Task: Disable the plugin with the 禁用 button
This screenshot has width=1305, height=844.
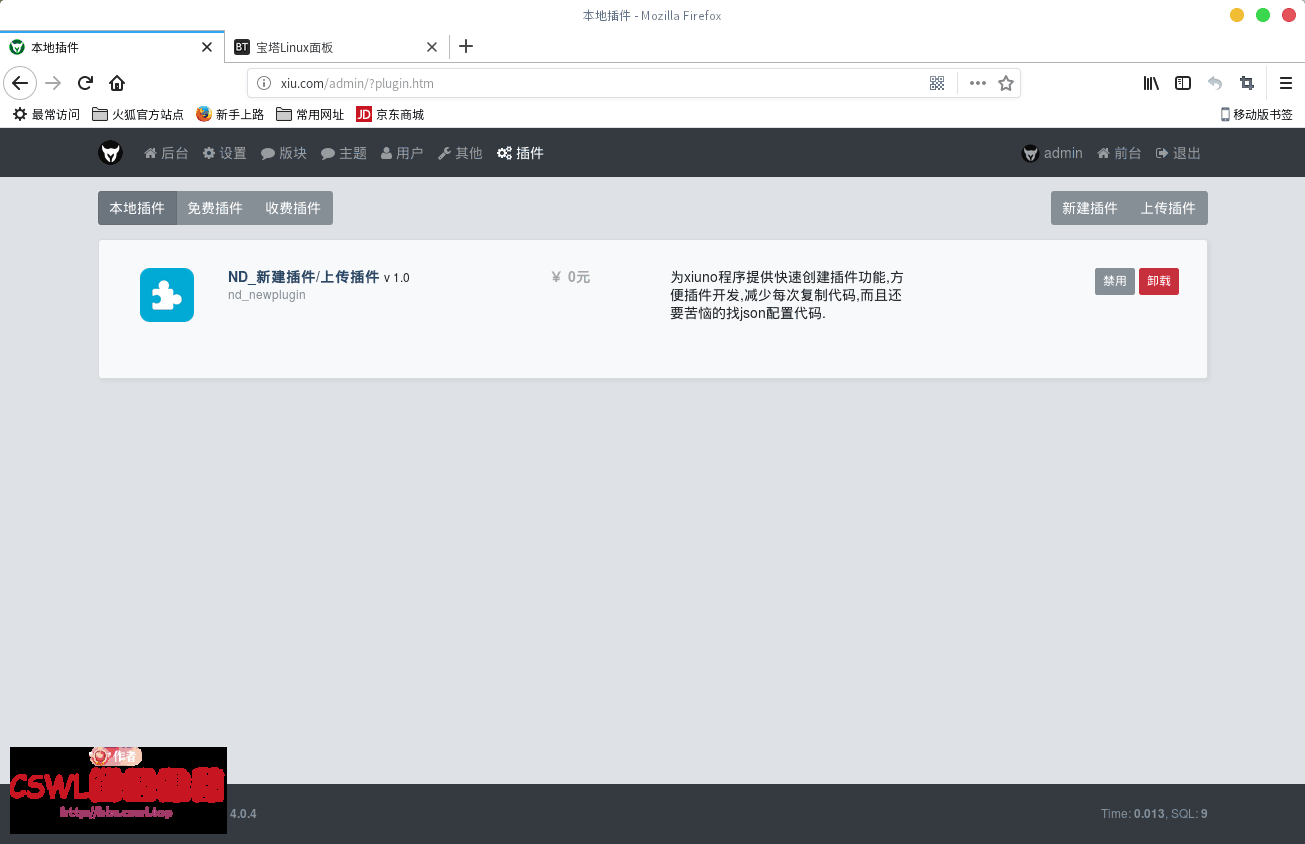Action: [x=1114, y=281]
